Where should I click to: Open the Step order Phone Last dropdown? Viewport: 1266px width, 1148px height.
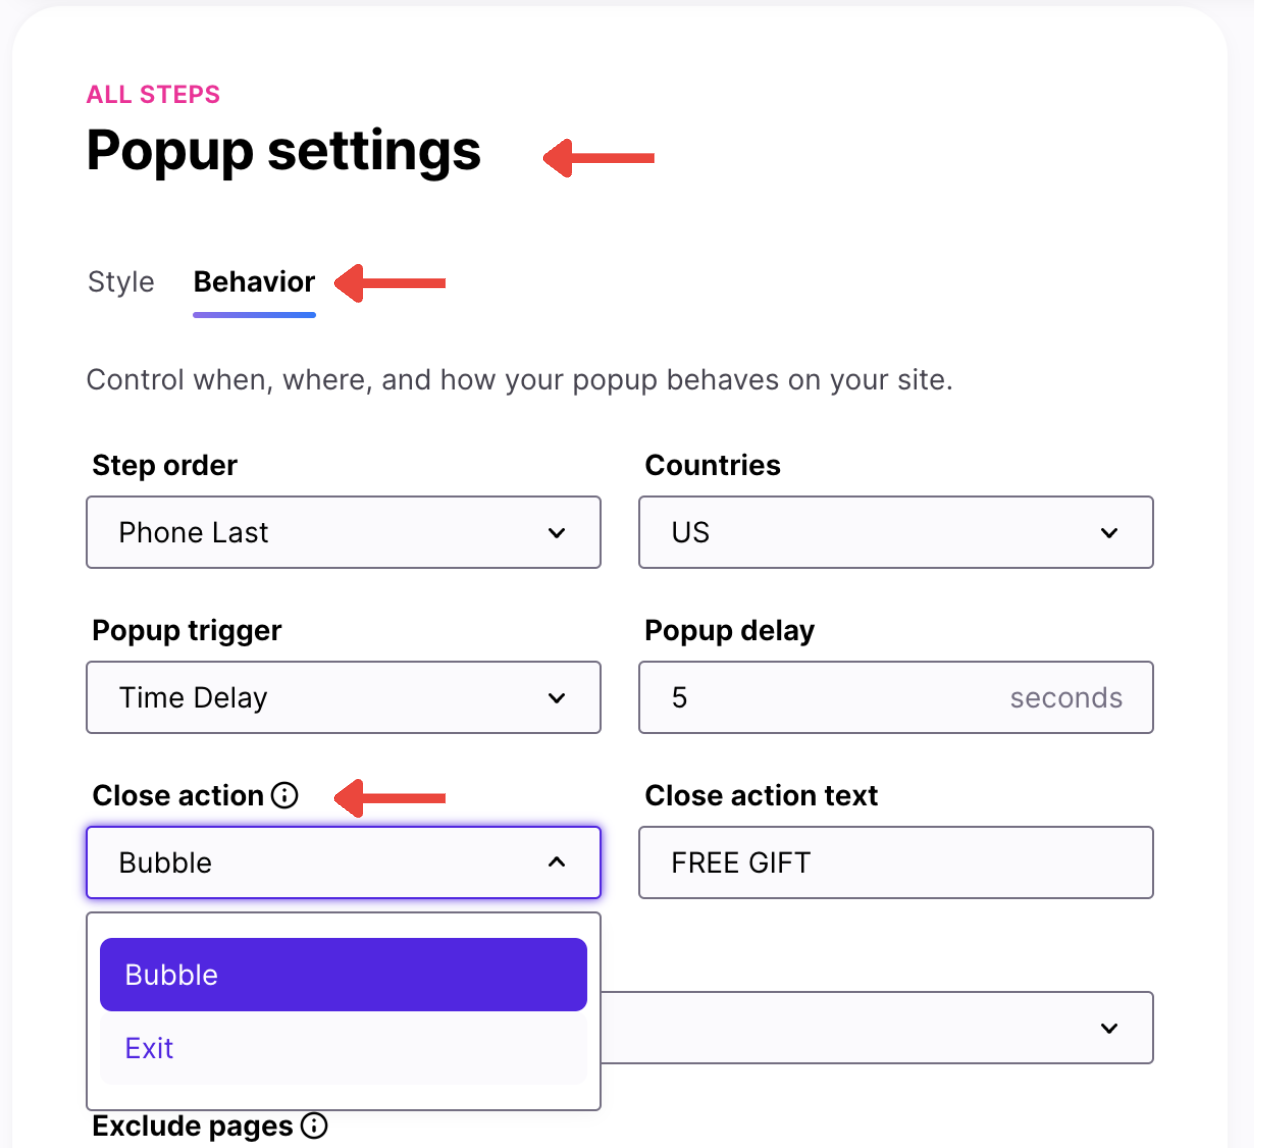click(x=343, y=532)
